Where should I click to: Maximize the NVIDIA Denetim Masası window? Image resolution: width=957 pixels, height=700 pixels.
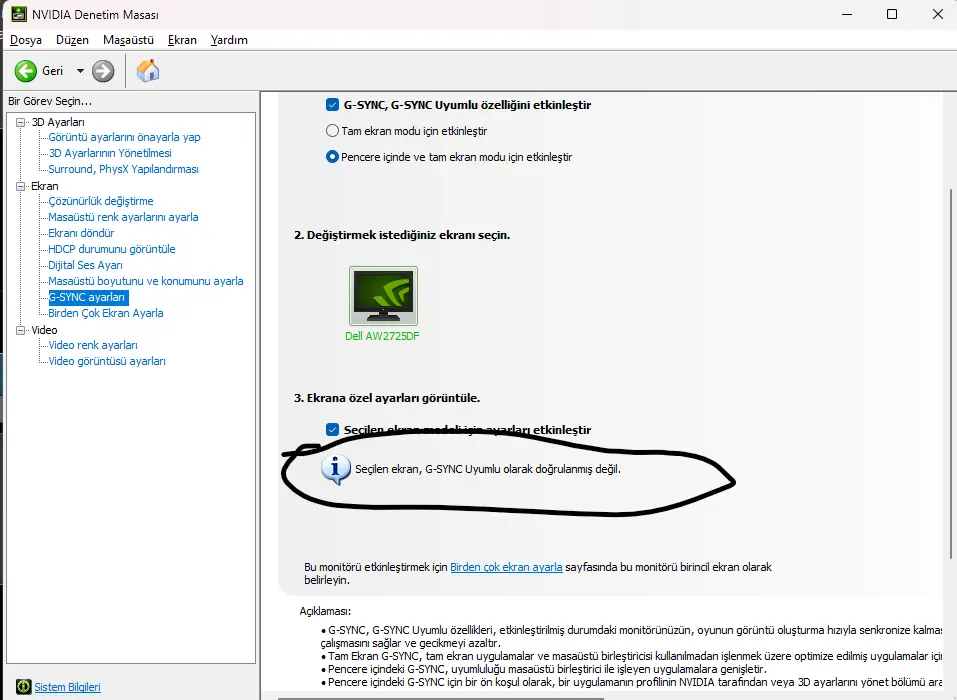click(892, 14)
